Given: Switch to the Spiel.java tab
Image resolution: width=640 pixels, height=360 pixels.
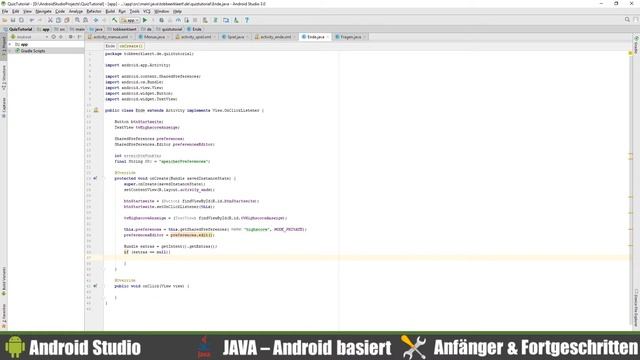Looking at the screenshot, I should tap(236, 37).
